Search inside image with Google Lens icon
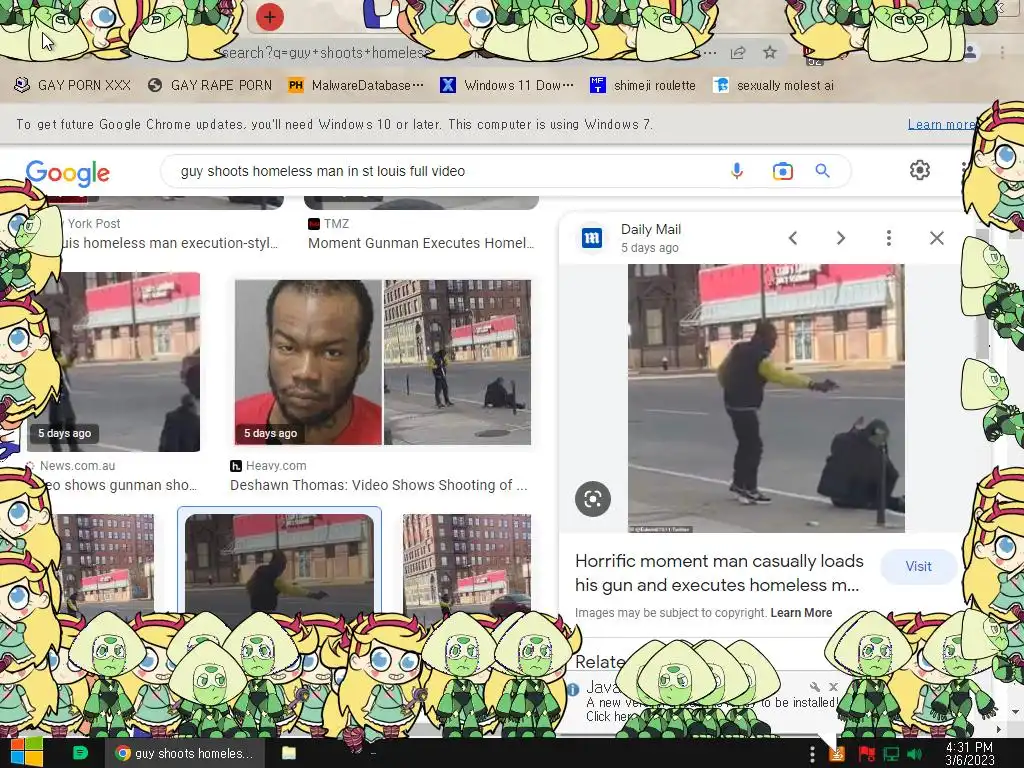Viewport: 1024px width, 768px height. tap(593, 499)
